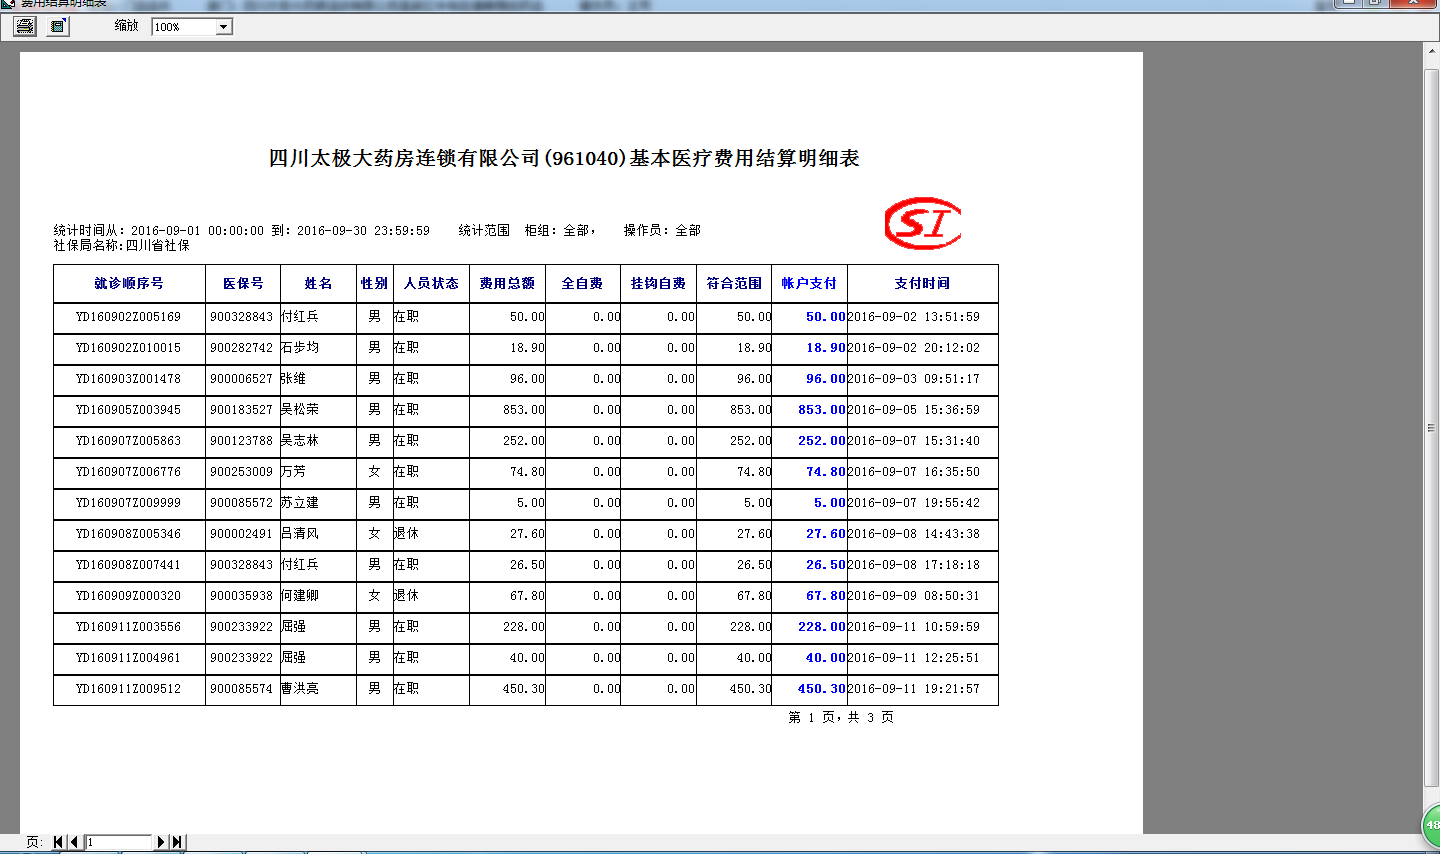Click the name 曹洪亮
Image resolution: width=1440 pixels, height=854 pixels.
tap(300, 689)
